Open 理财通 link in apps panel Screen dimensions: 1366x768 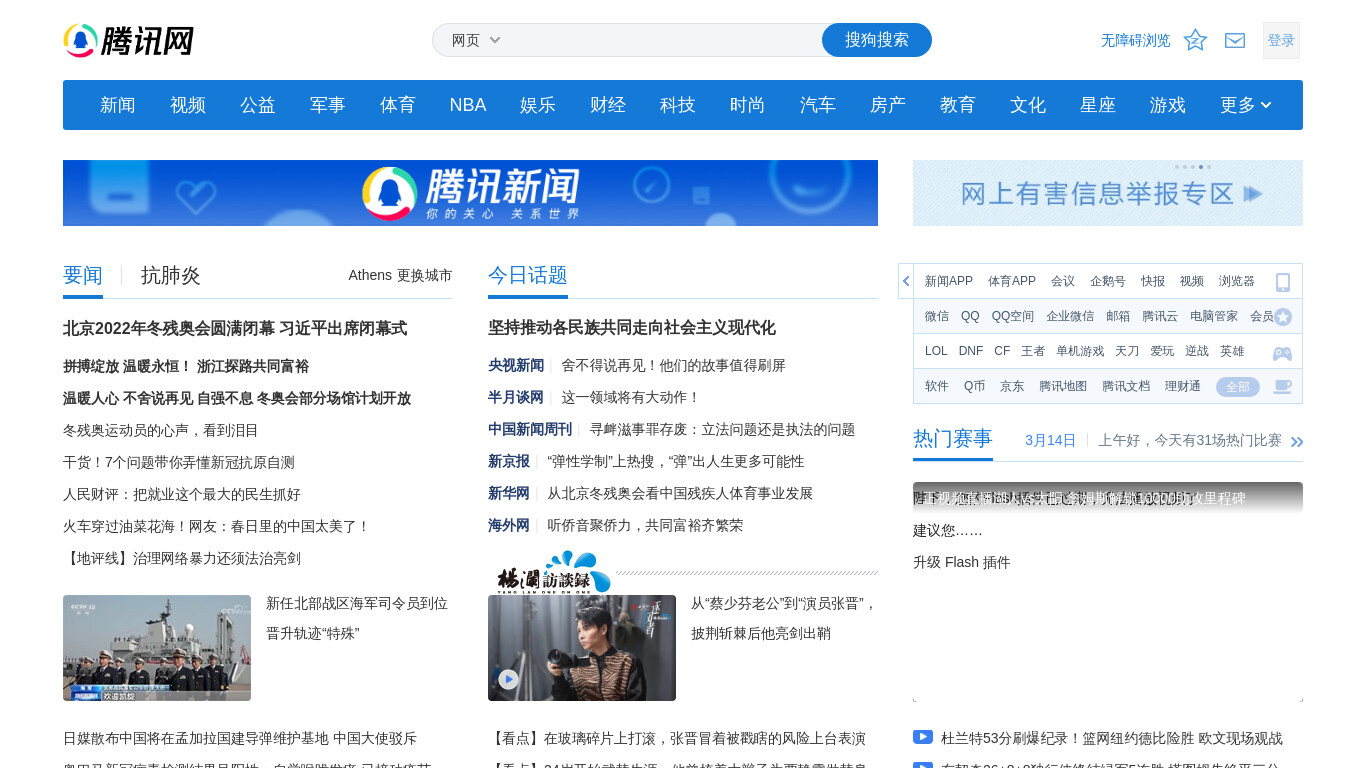[x=1183, y=387]
